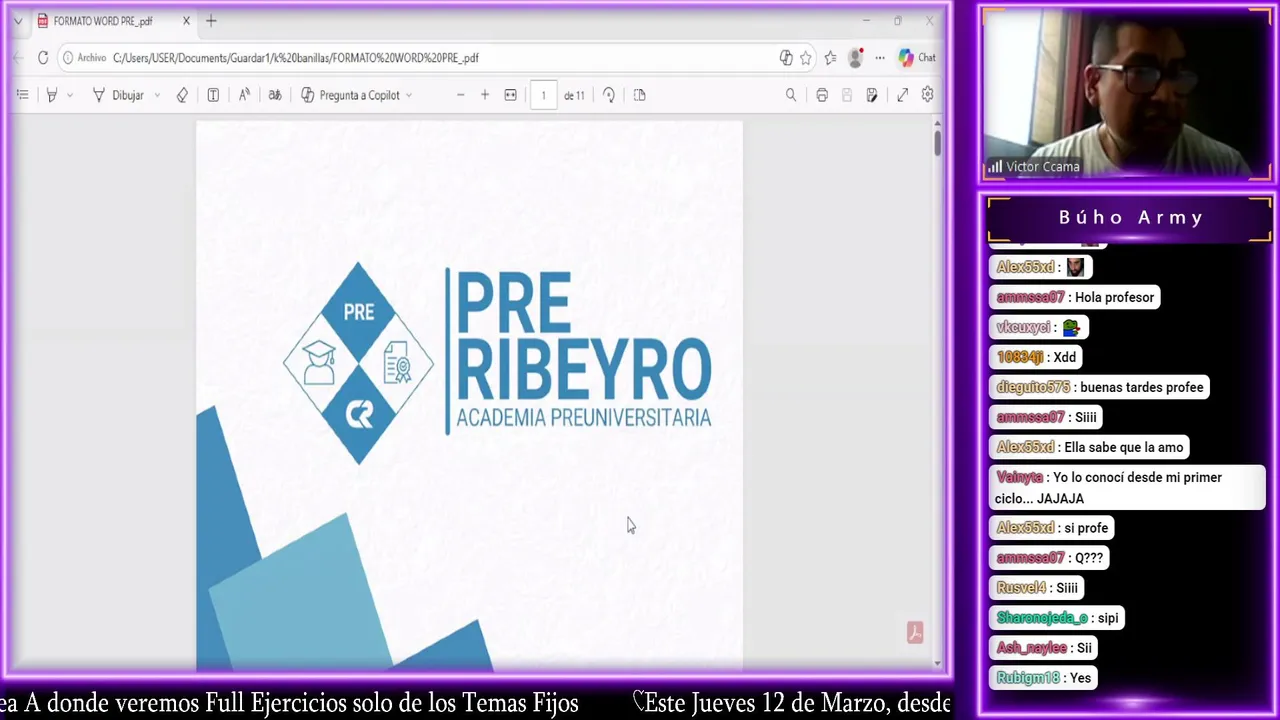The height and width of the screenshot is (720, 1280).
Task: Edit the page number field
Action: [x=543, y=95]
